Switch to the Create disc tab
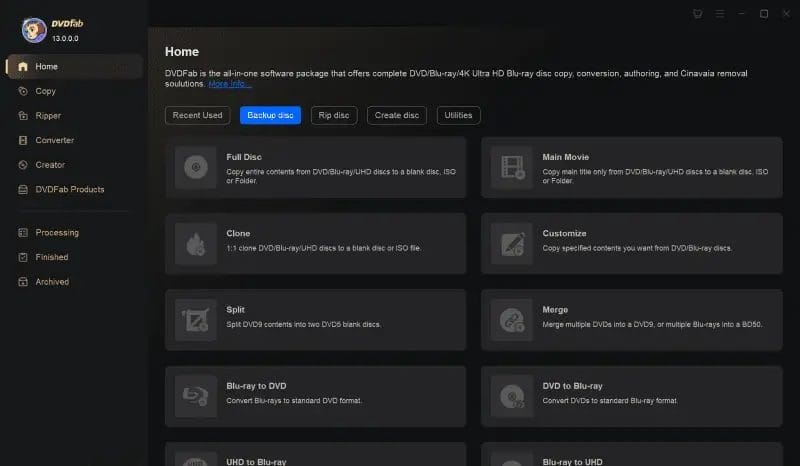 [x=397, y=115]
